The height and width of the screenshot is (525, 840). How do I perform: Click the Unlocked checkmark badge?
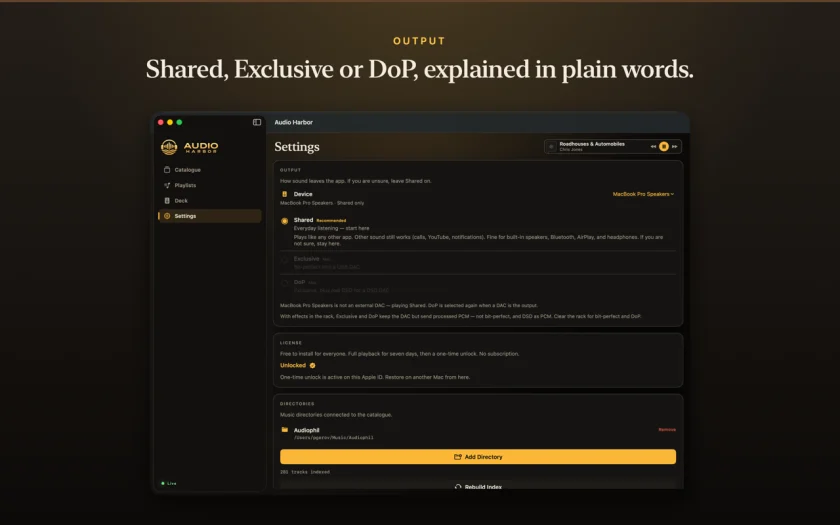(x=312, y=365)
